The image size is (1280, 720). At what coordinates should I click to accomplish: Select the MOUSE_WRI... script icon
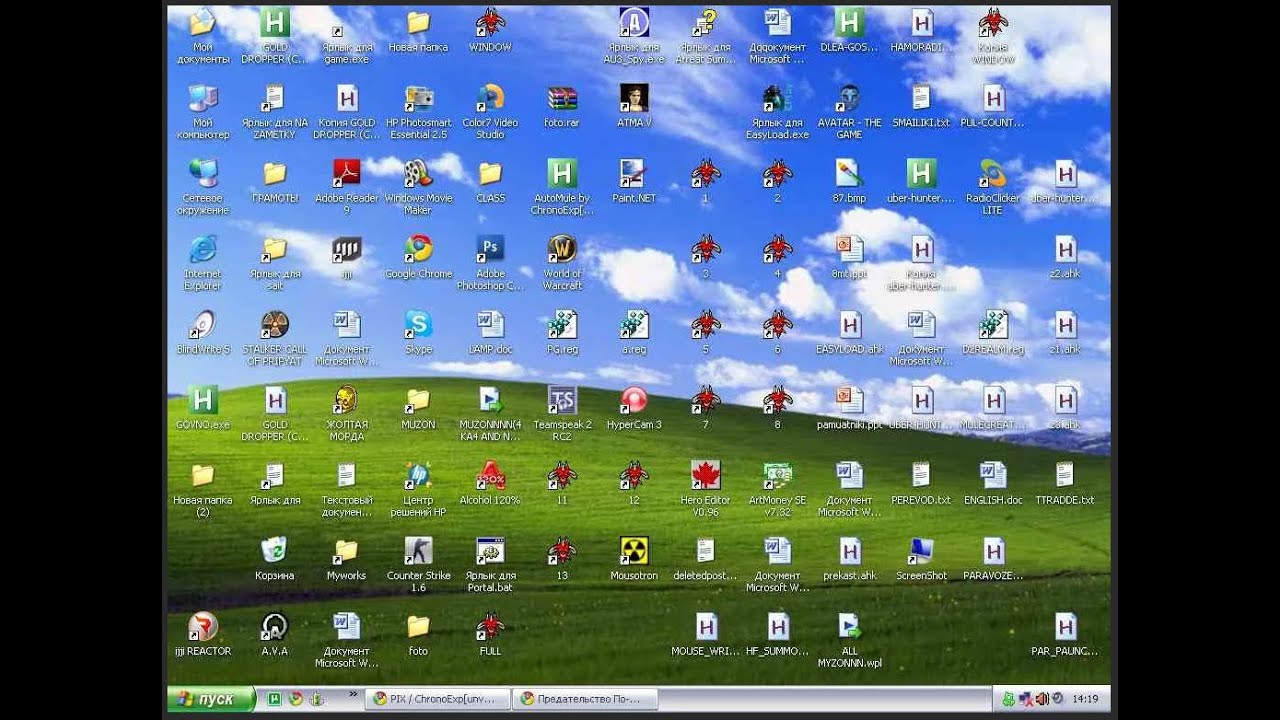[x=706, y=635]
